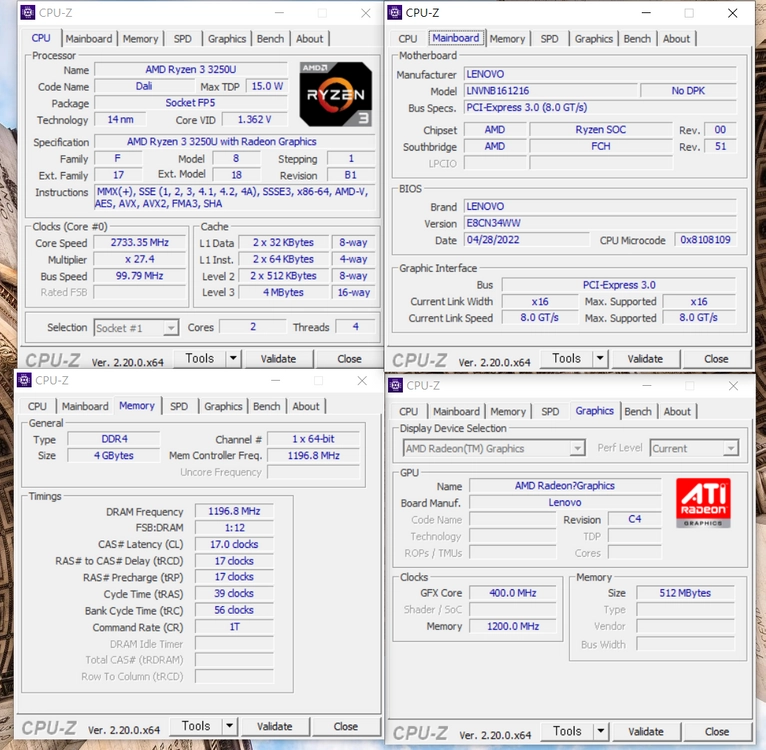Click Close button in the Mainboard window

pos(716,359)
